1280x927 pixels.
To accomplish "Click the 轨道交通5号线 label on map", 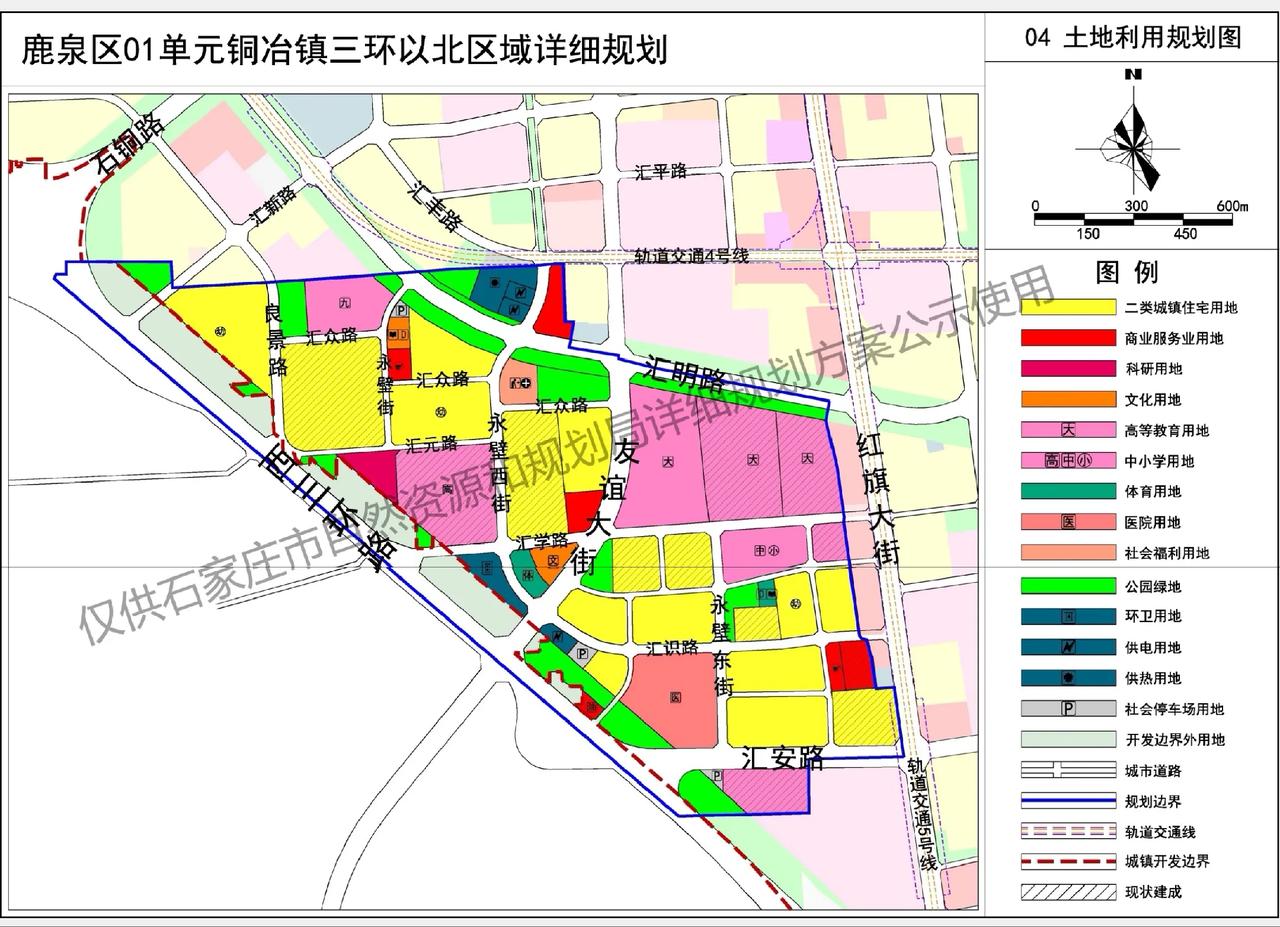I will pyautogui.click(x=922, y=813).
